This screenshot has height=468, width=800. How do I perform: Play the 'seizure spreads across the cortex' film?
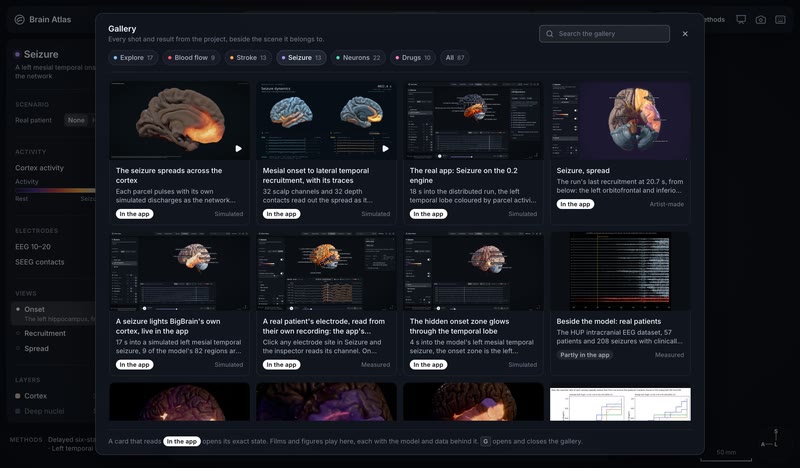click(238, 149)
